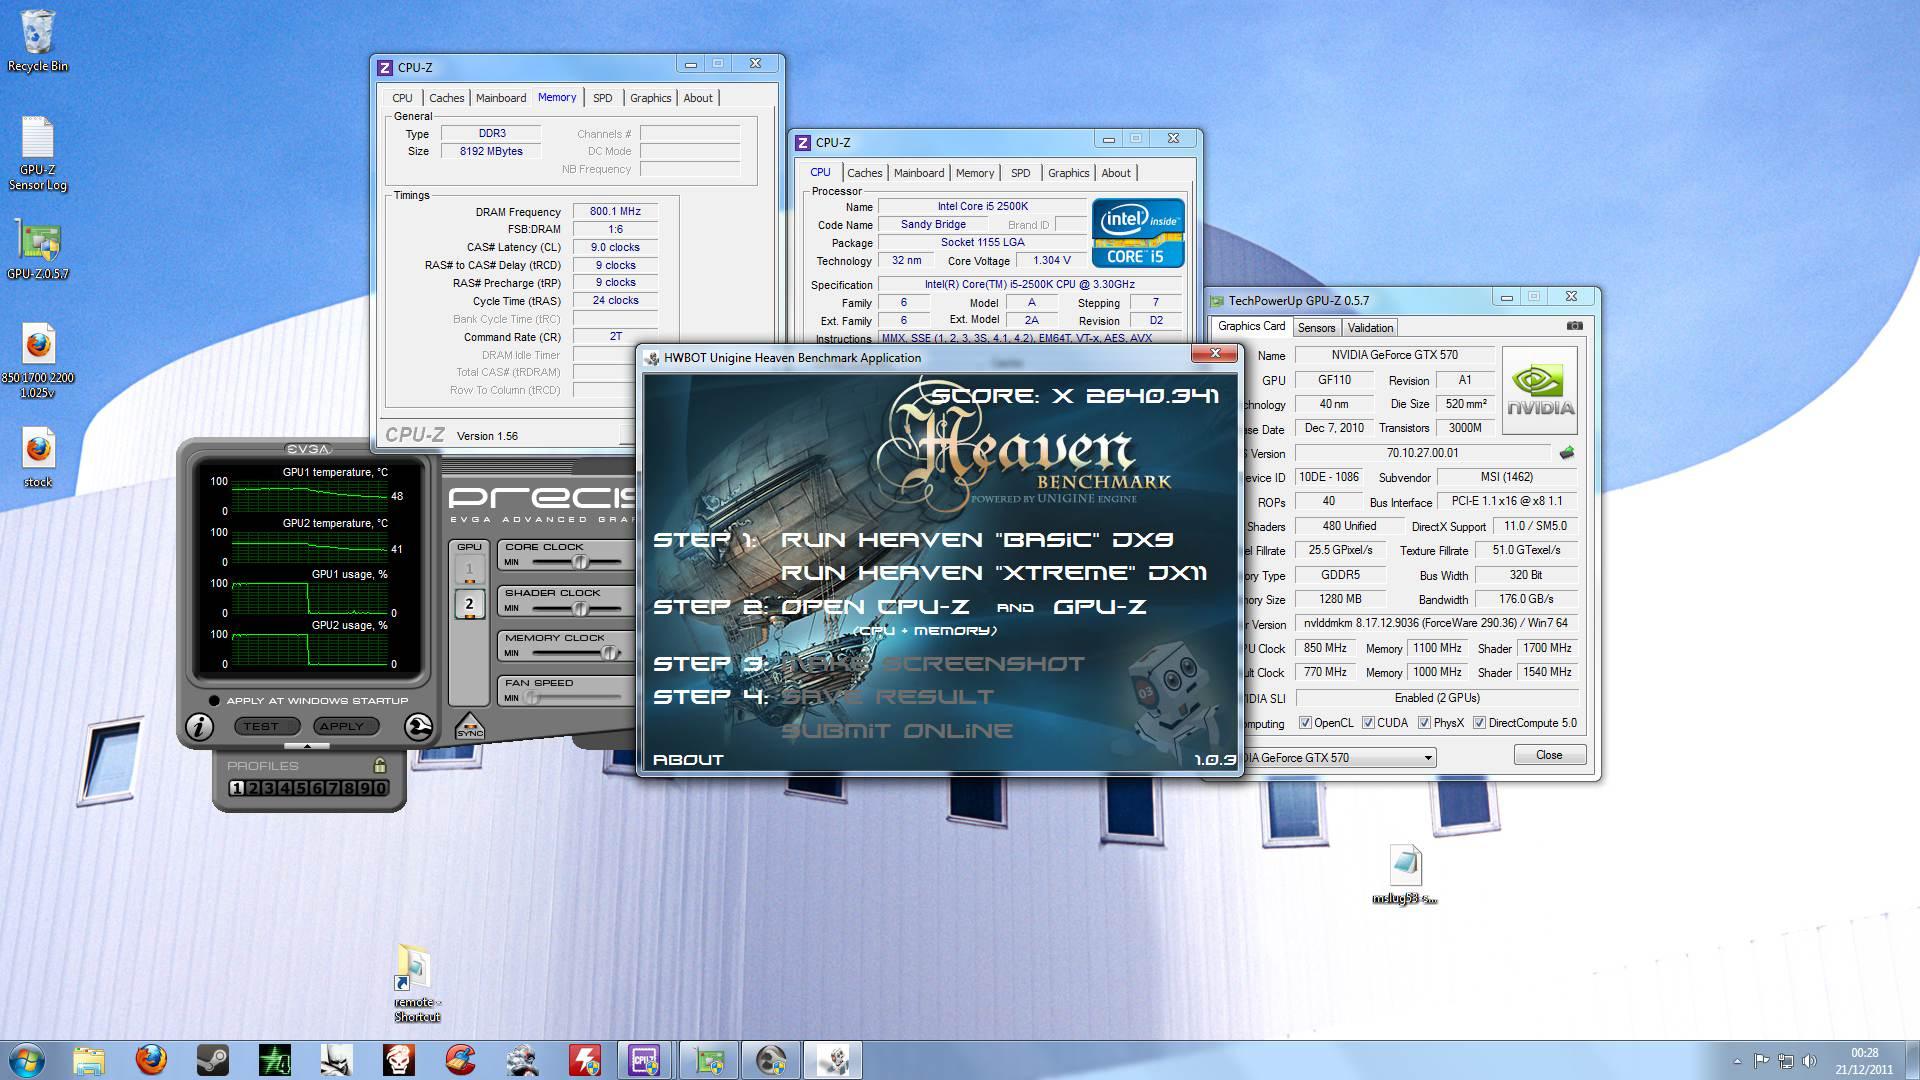Open Graphics tab in the processor CPU-Z window
This screenshot has width=1920, height=1080.
pos(1068,173)
